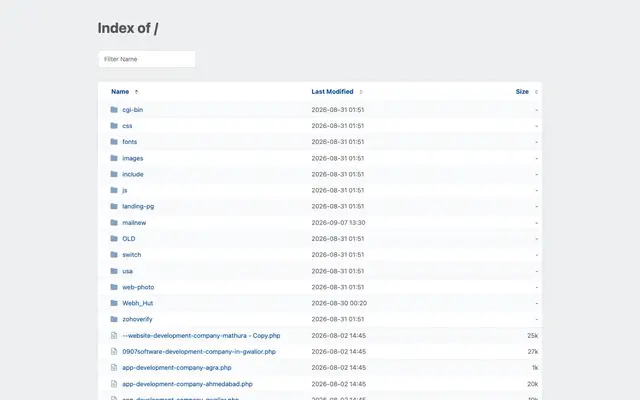640x400 pixels.
Task: Click the mailnew folder icon
Action: (x=114, y=222)
